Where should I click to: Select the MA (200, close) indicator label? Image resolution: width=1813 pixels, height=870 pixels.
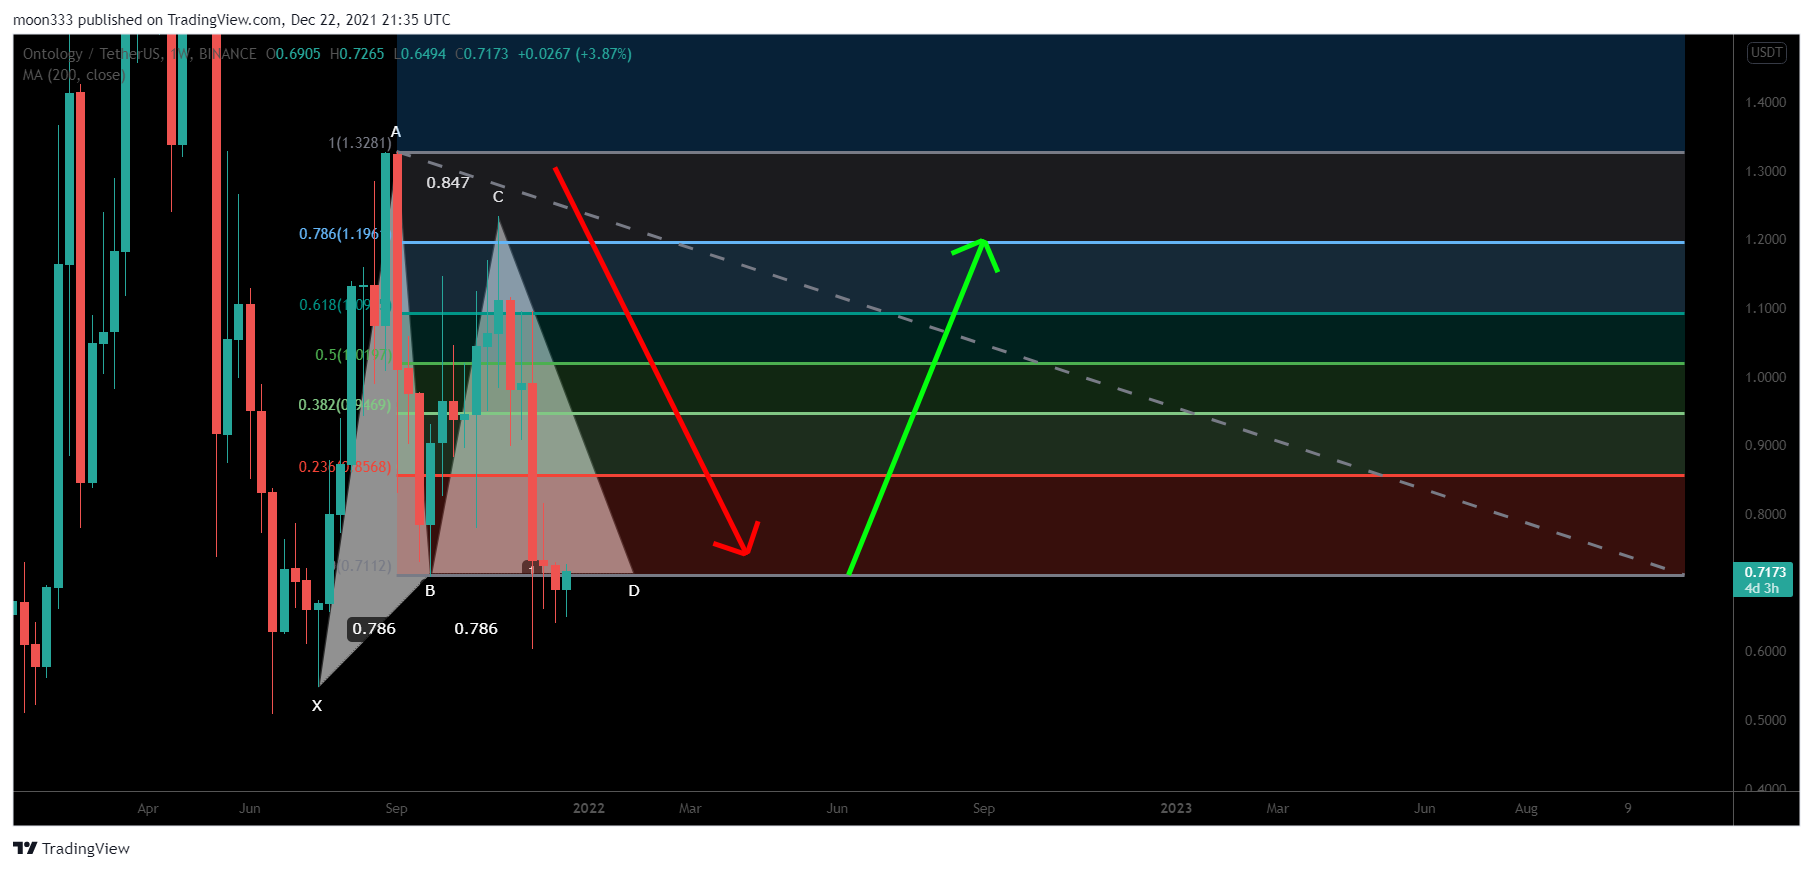pos(72,75)
